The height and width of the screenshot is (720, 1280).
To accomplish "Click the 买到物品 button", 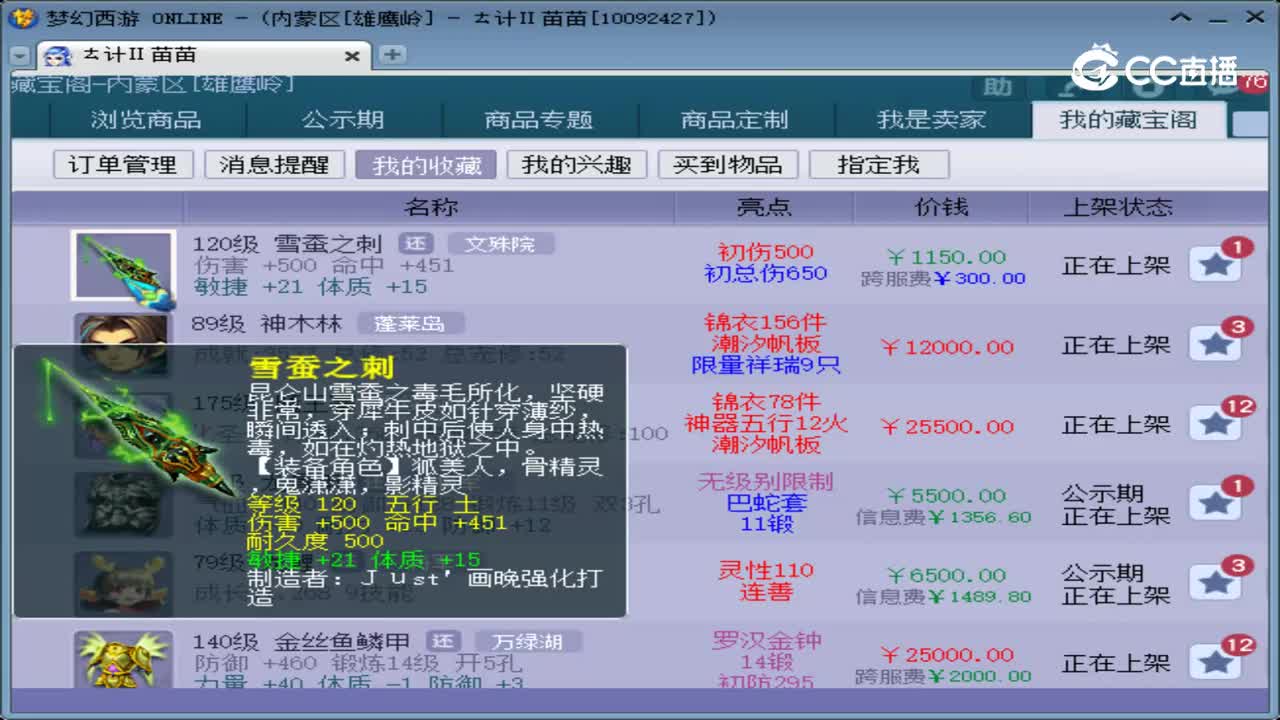I will [728, 164].
